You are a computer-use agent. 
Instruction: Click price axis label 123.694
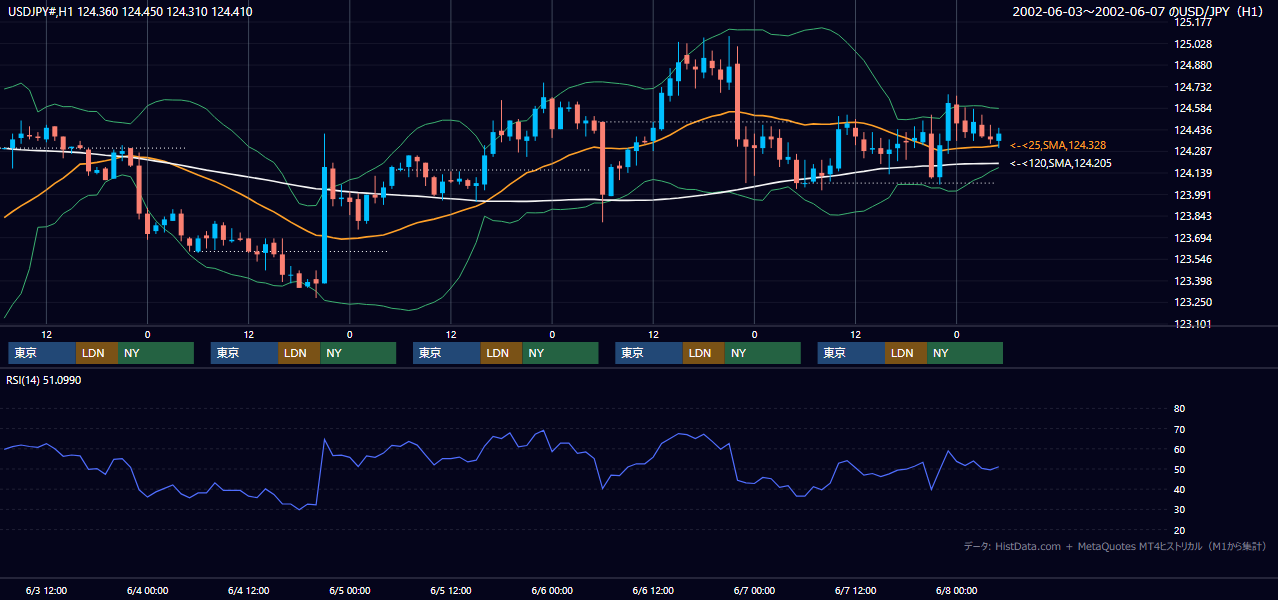[1193, 238]
